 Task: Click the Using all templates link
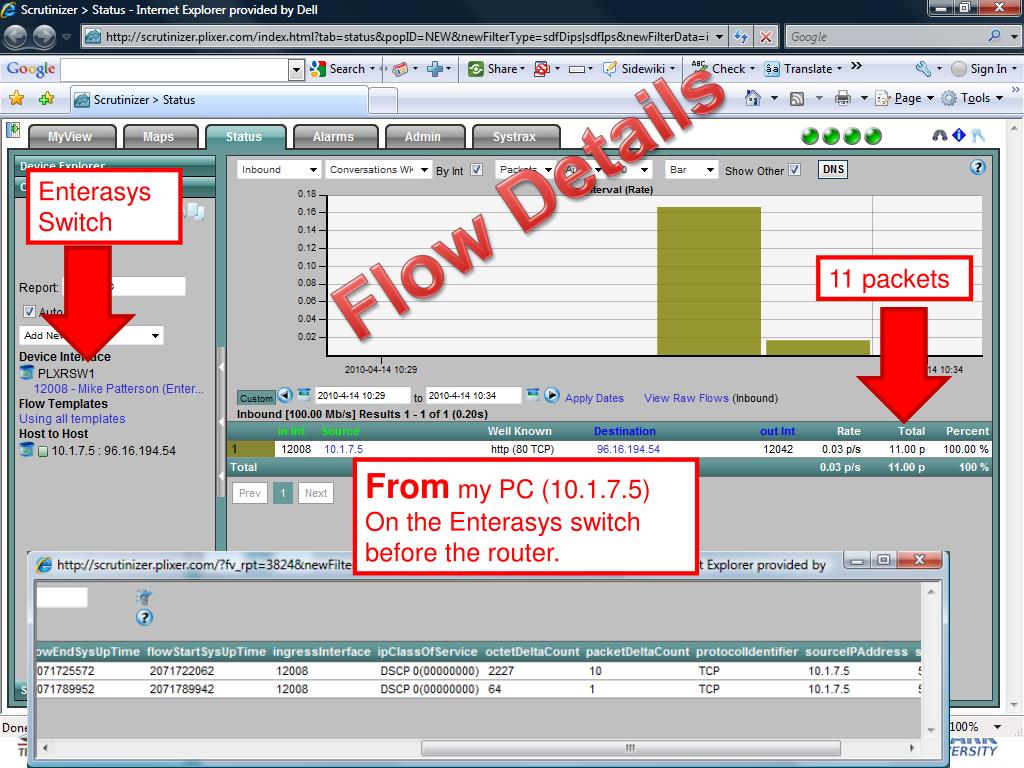point(72,419)
